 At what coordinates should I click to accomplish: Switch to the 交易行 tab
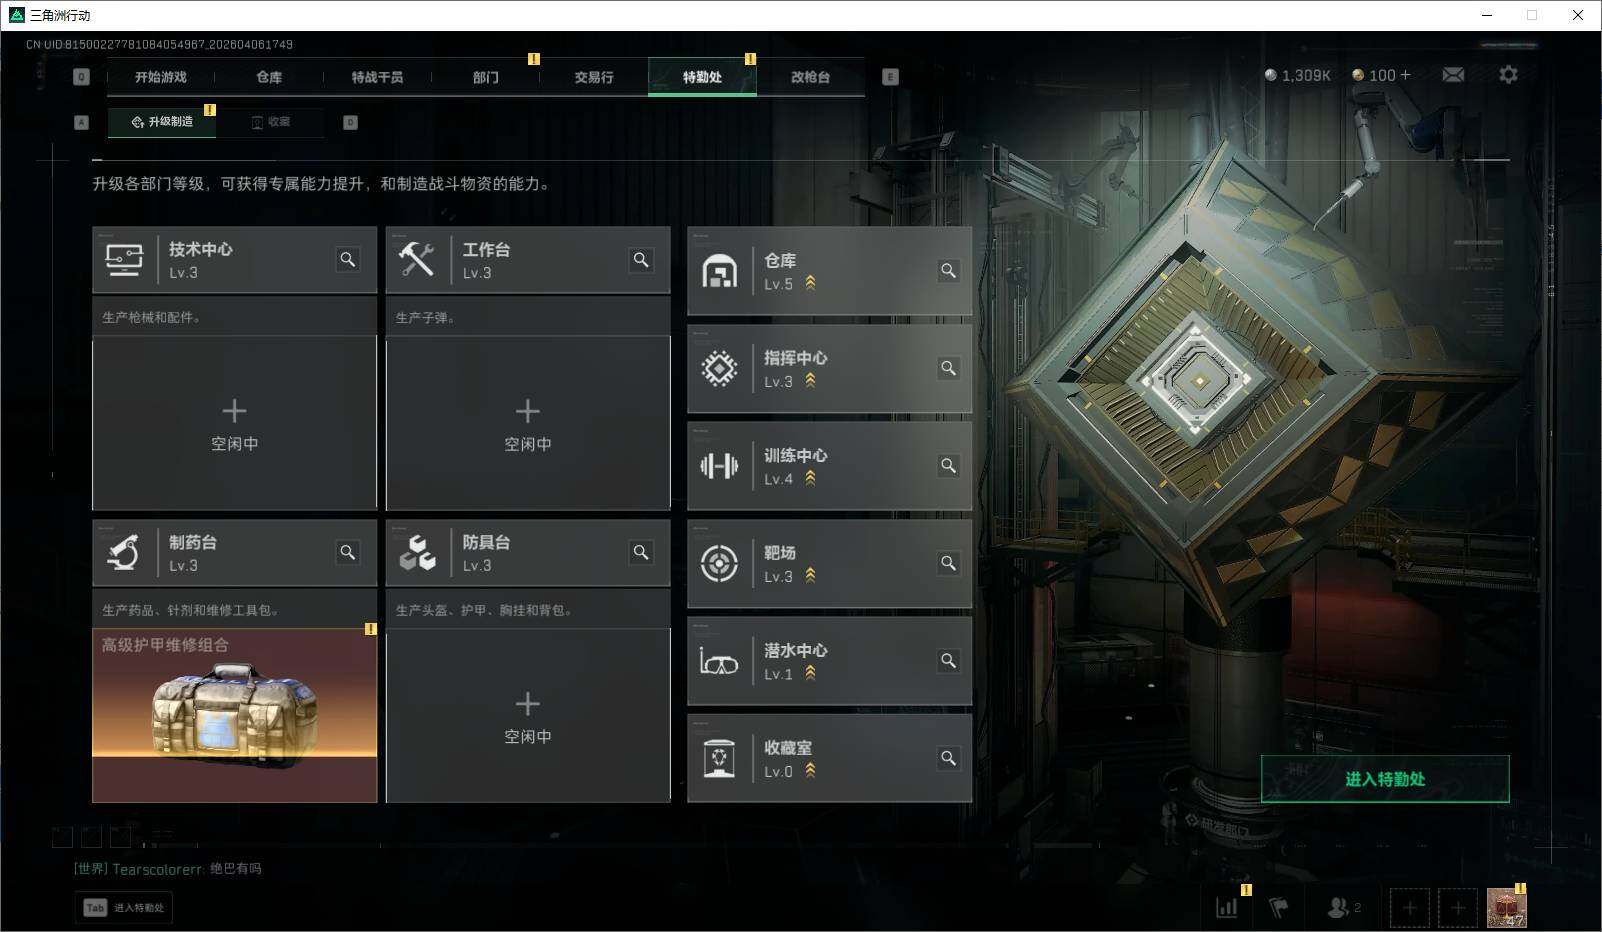pos(594,77)
